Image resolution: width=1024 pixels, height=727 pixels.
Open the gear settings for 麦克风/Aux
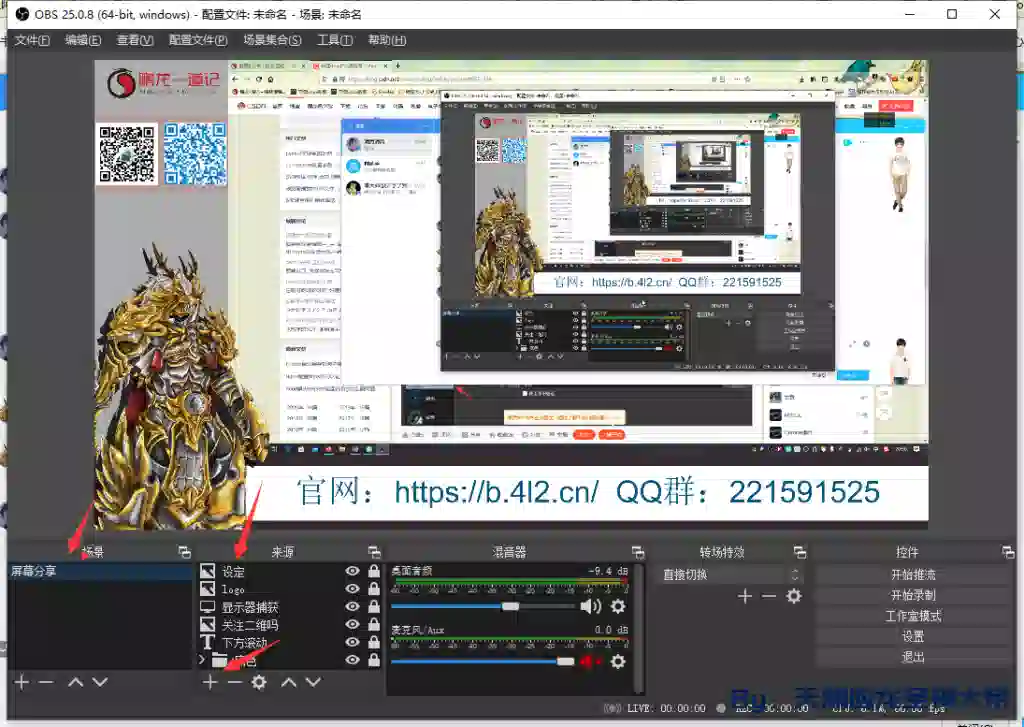[x=618, y=662]
